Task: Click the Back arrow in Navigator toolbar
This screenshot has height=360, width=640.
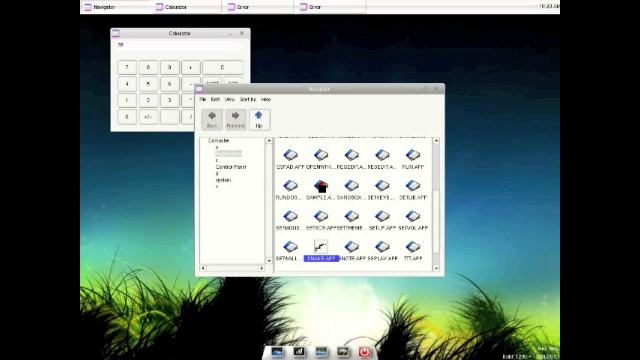Action: click(212, 119)
